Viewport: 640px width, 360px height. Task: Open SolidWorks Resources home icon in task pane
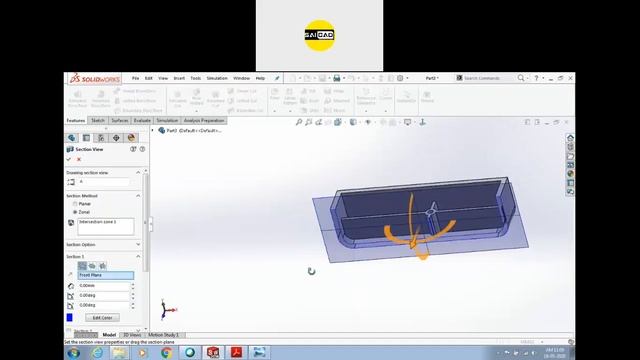click(x=570, y=138)
